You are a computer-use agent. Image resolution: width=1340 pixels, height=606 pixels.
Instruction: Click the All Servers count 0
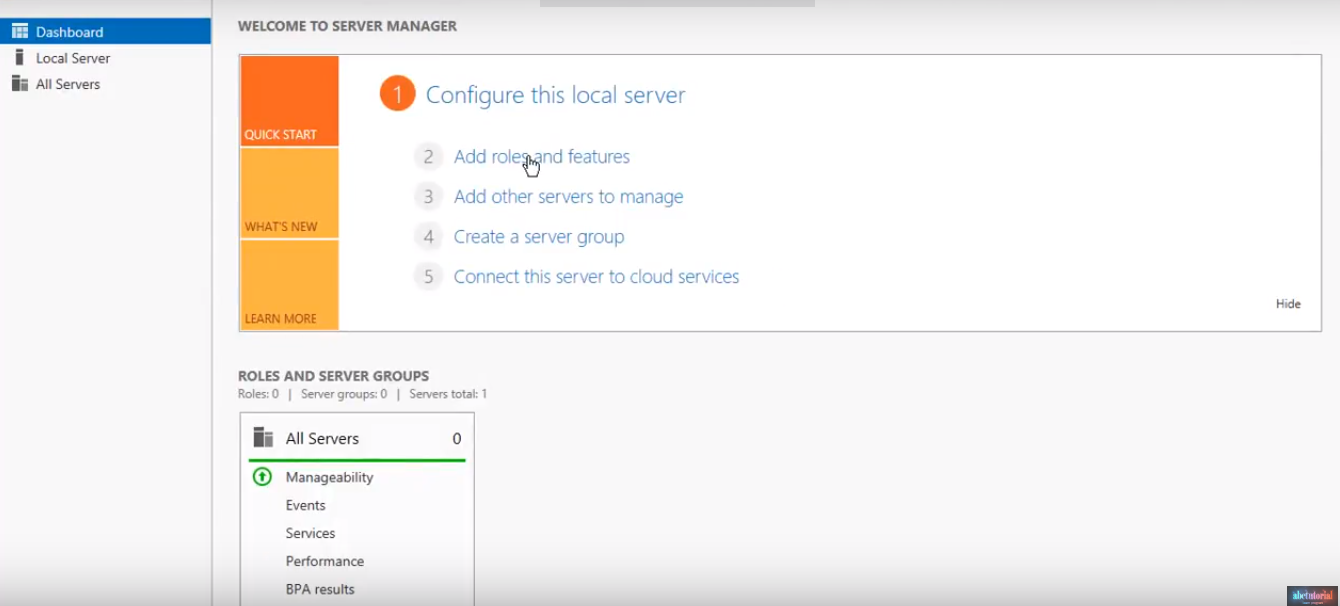[457, 438]
